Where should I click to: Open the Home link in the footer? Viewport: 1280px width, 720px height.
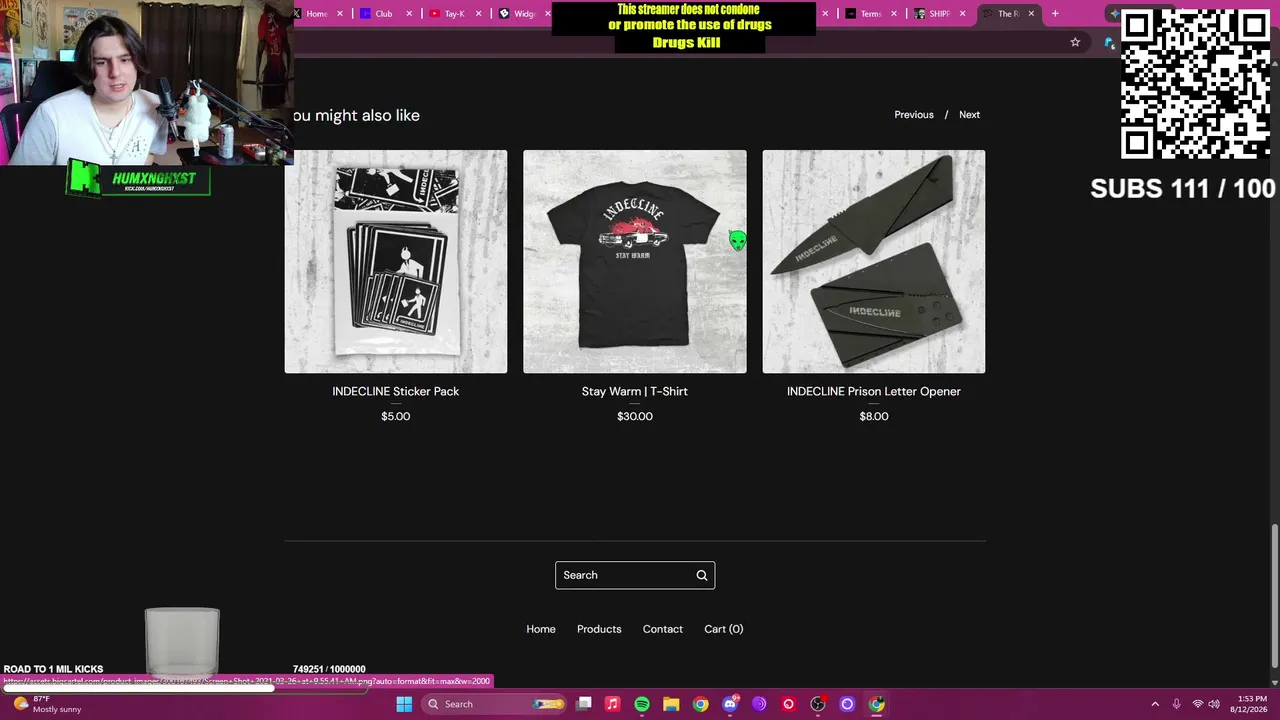coord(541,629)
